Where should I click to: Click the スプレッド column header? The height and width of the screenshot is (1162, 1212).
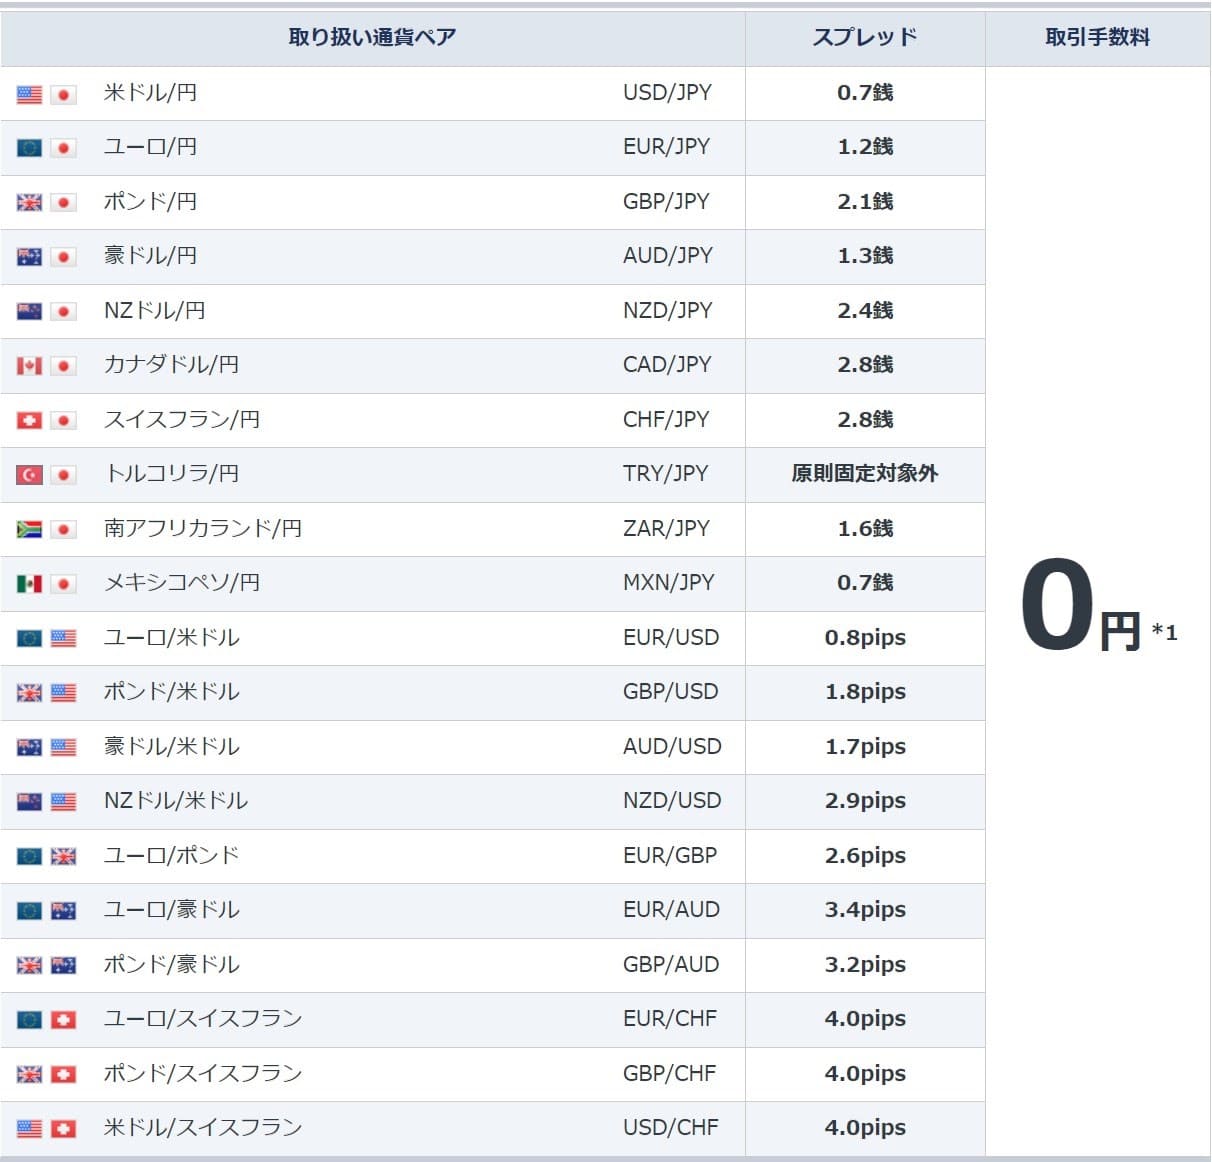865,37
